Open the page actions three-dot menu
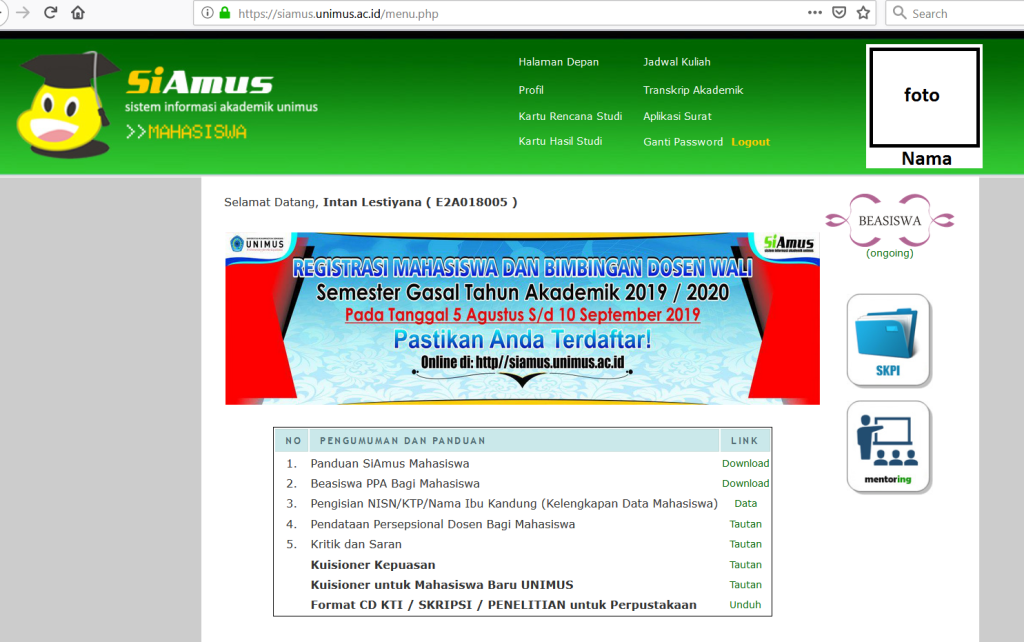The height and width of the screenshot is (642, 1024). click(814, 12)
